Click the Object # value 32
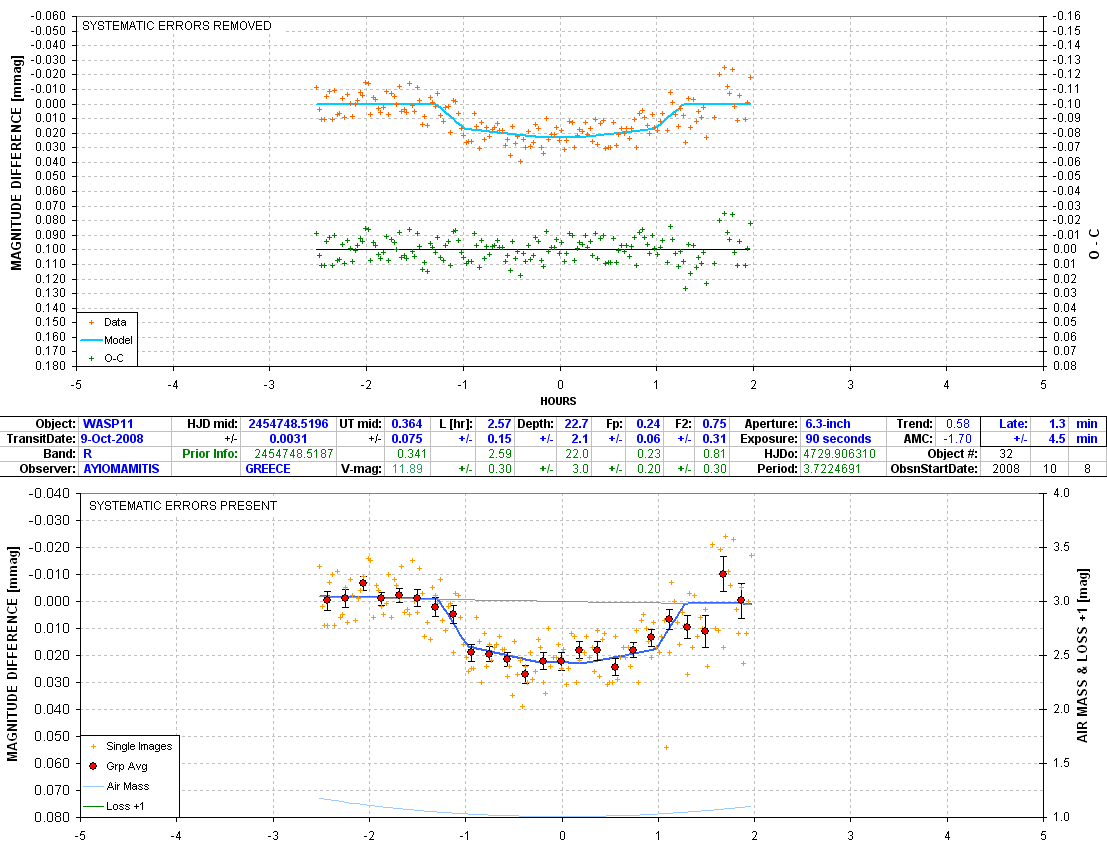Image resolution: width=1107 pixels, height=847 pixels. (x=1006, y=453)
